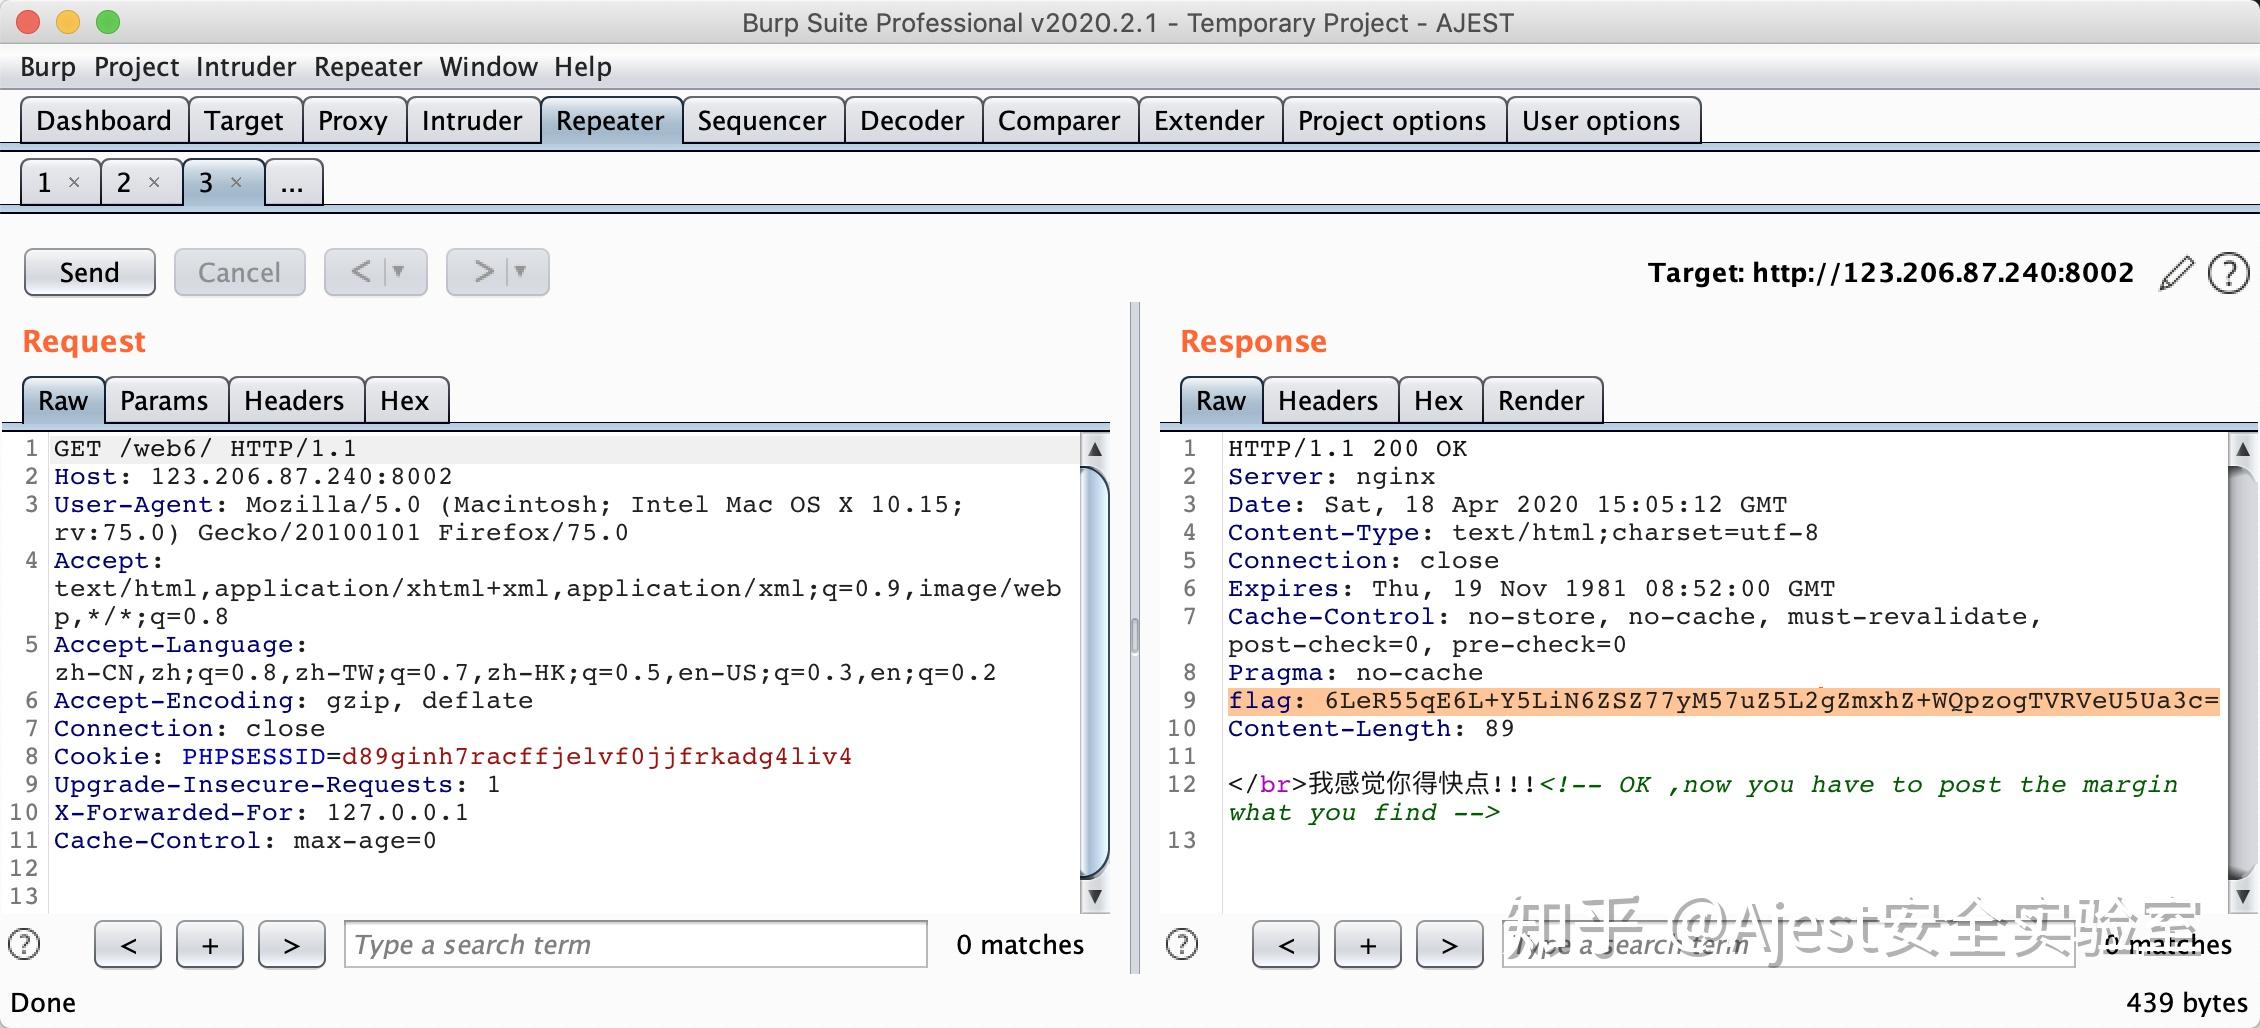Click the request search help icon
This screenshot has height=1028, width=2260.
[24, 944]
